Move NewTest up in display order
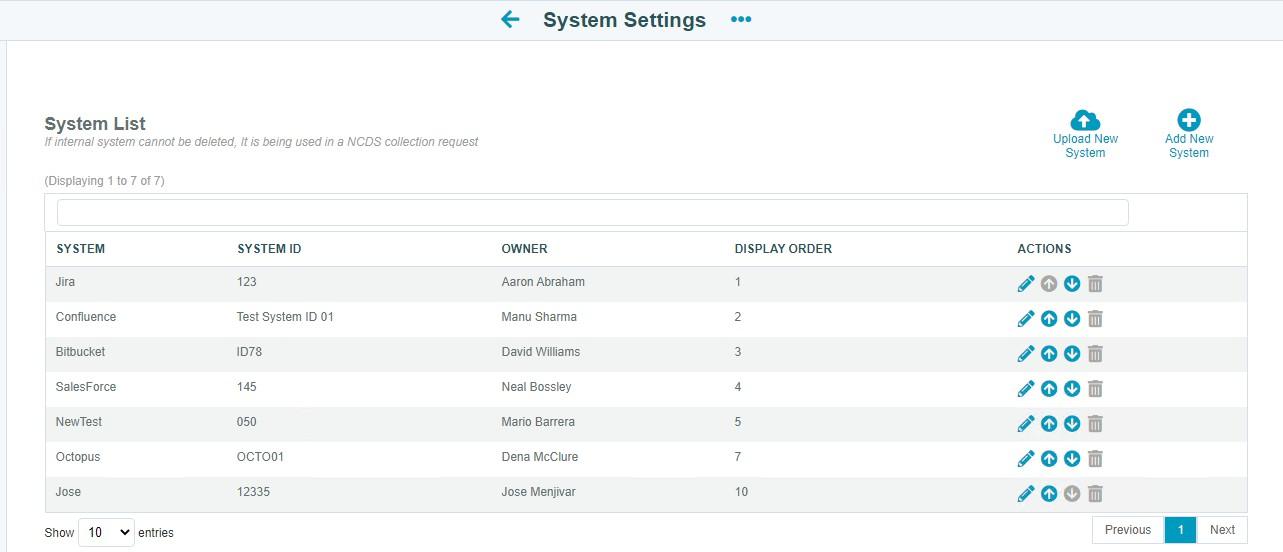 (1049, 424)
